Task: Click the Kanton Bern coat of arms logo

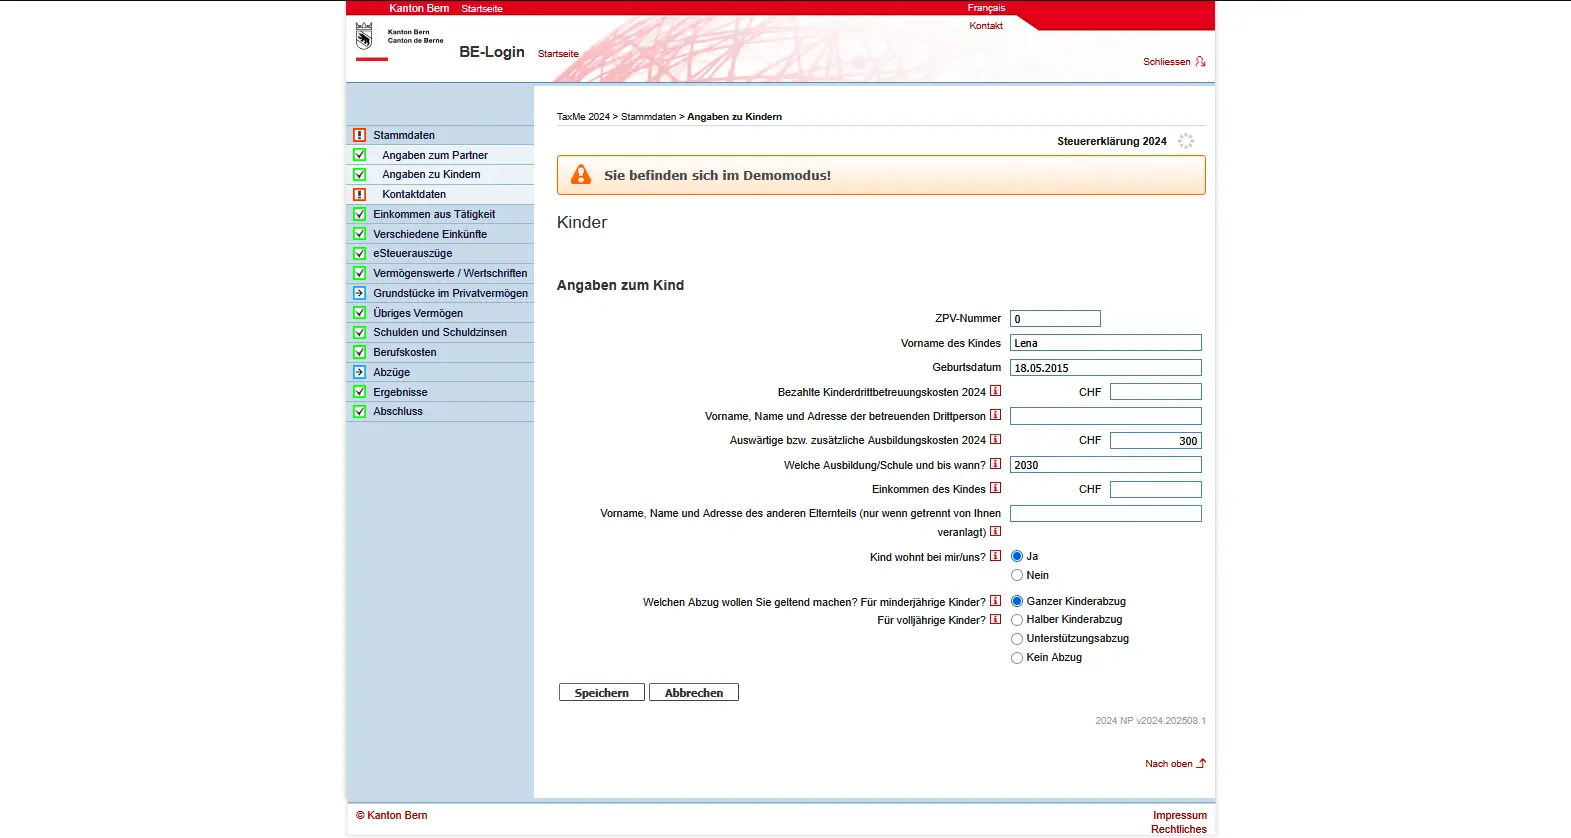Action: (364, 37)
